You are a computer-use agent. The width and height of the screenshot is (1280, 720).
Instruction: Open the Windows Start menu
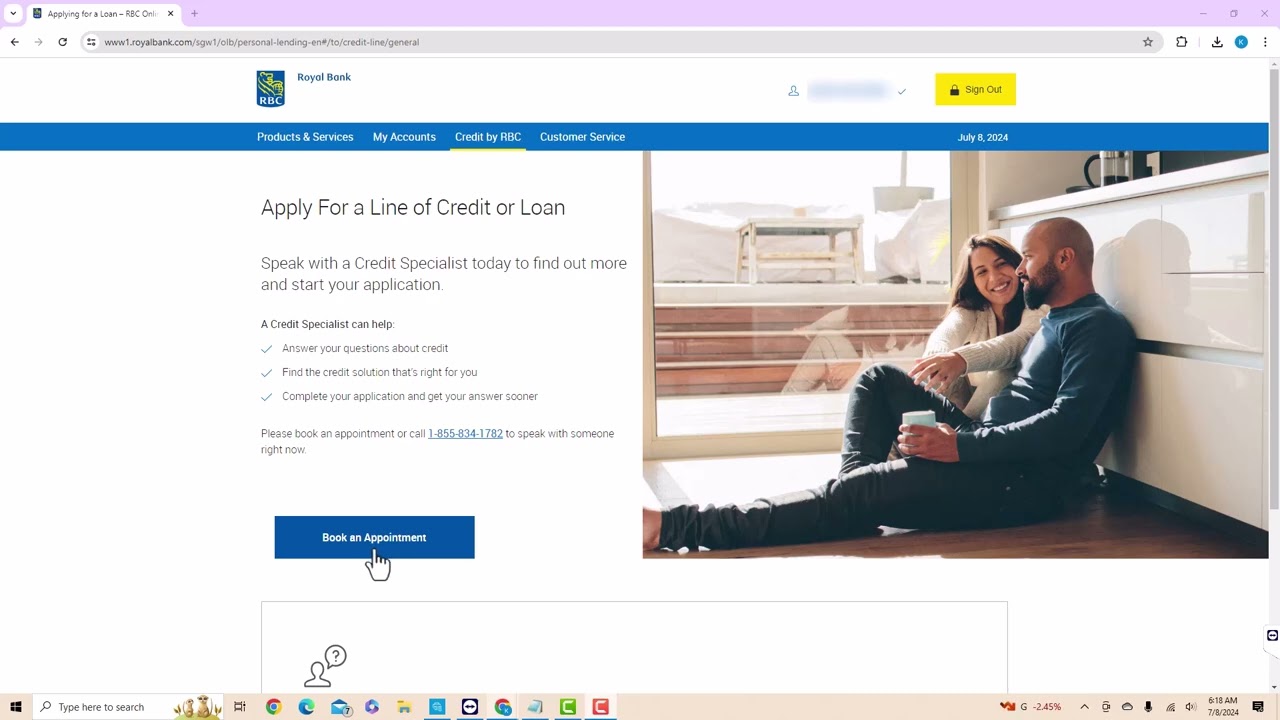[15, 707]
